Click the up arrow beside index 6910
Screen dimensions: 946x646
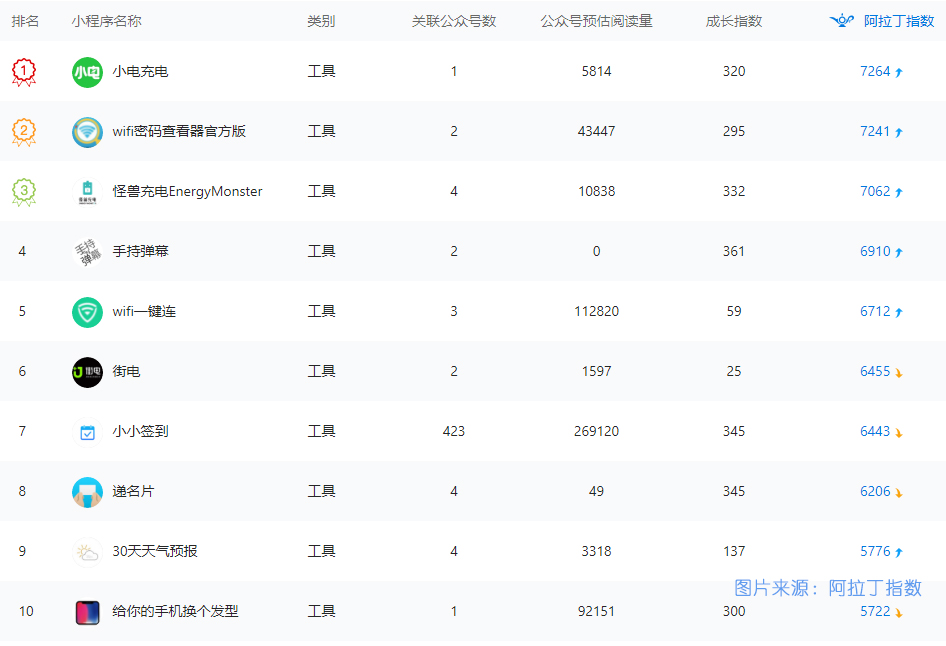pyautogui.click(x=899, y=252)
